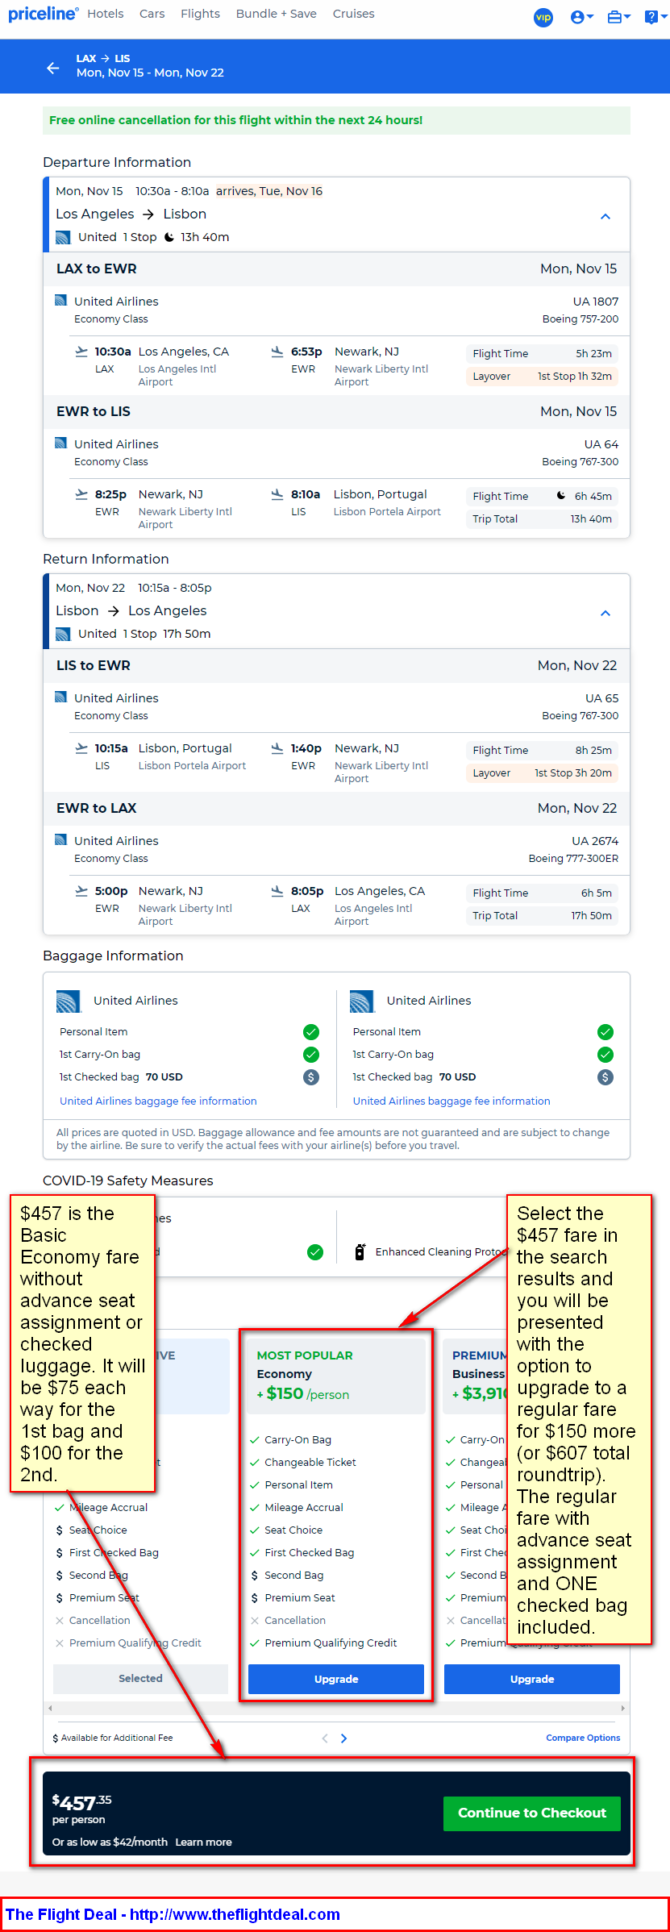Click Trip Total 17h 50m row
670x1932 pixels.
click(543, 916)
